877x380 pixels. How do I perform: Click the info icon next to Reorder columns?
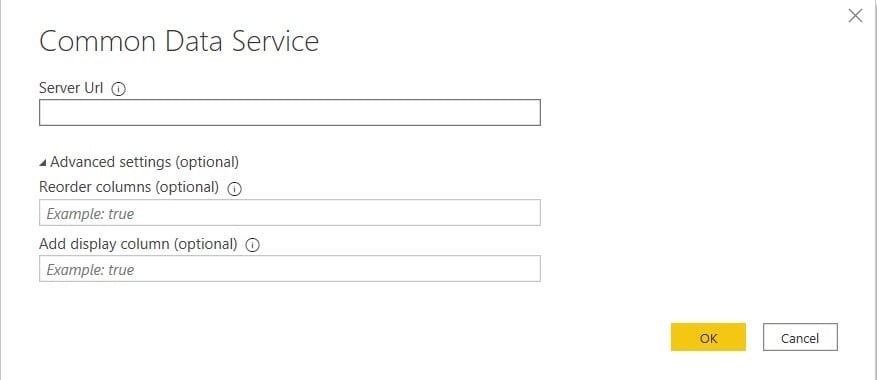click(x=234, y=189)
